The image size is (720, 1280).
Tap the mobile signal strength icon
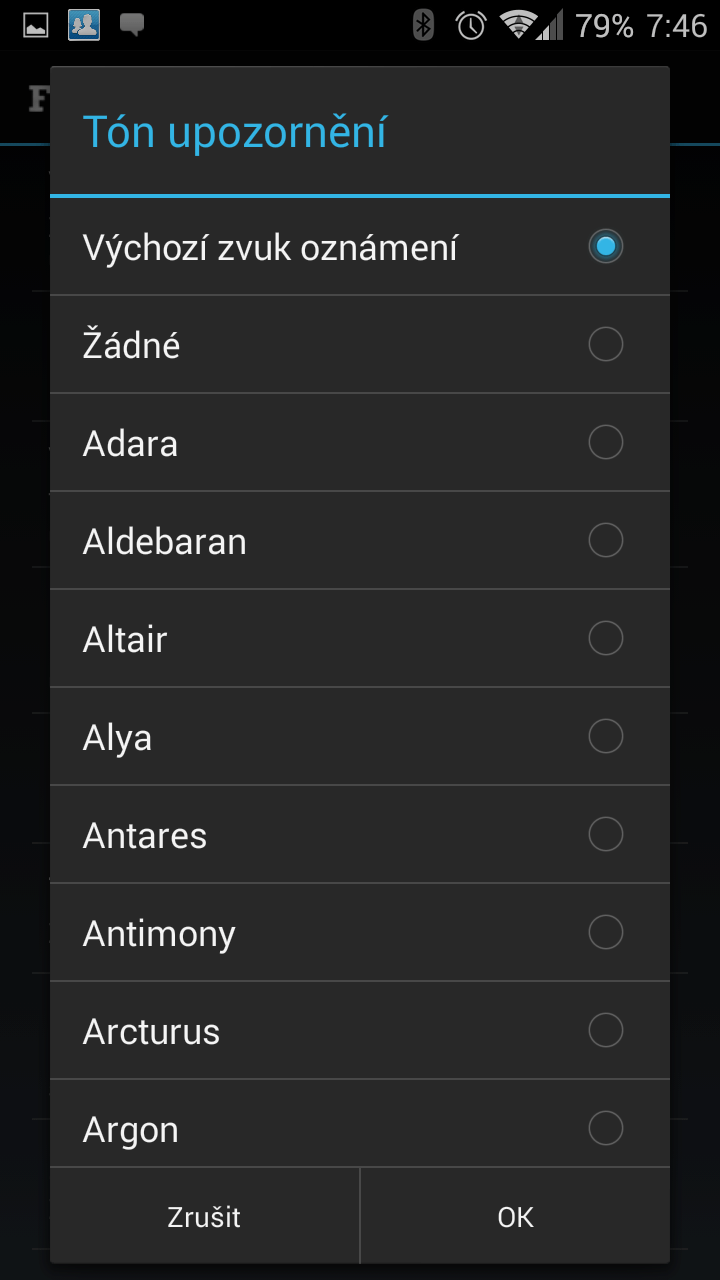pyautogui.click(x=550, y=25)
